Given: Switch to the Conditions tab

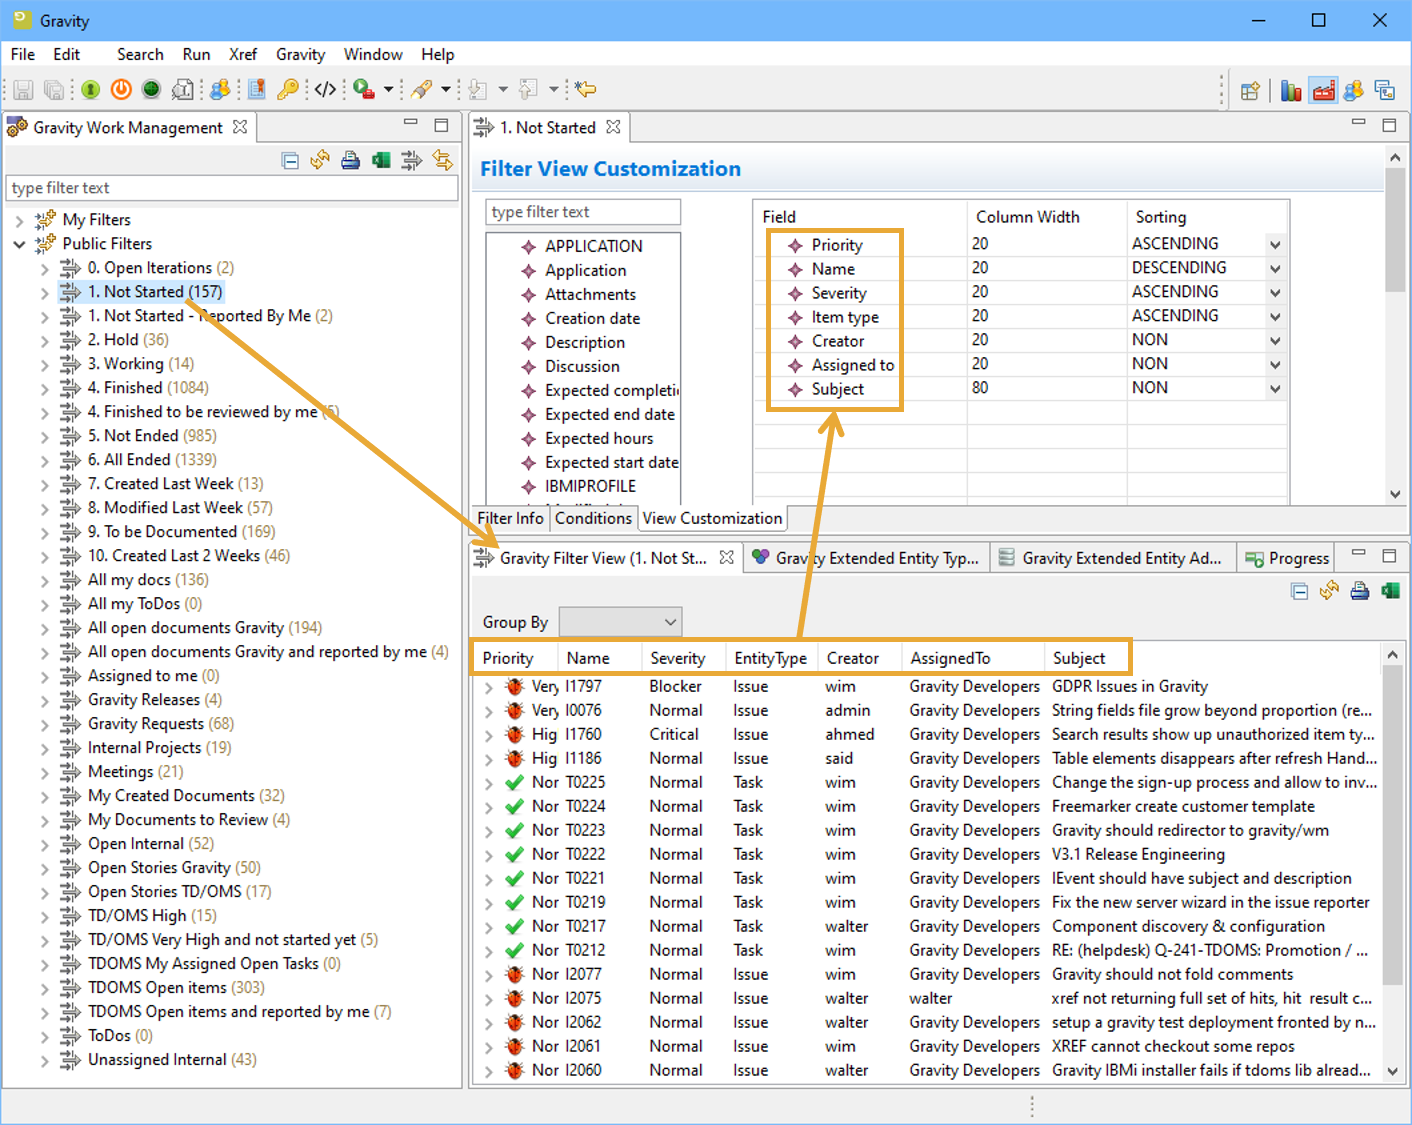Looking at the screenshot, I should click(x=593, y=518).
